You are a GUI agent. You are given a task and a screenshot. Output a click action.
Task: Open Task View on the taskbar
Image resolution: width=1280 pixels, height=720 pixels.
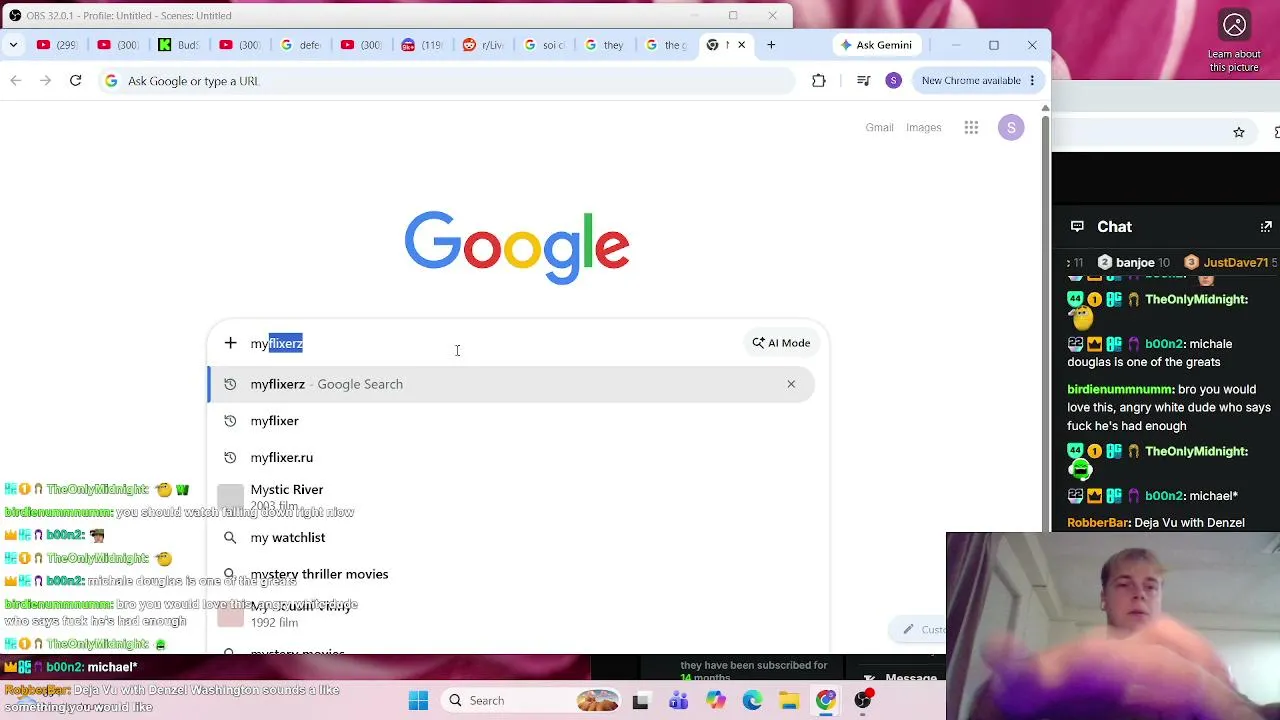pos(641,701)
